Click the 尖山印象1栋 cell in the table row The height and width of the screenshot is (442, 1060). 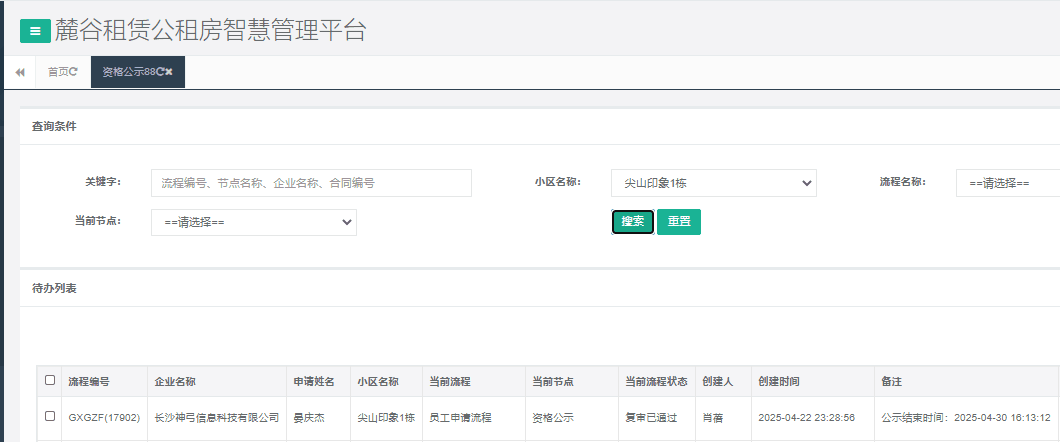click(386, 418)
